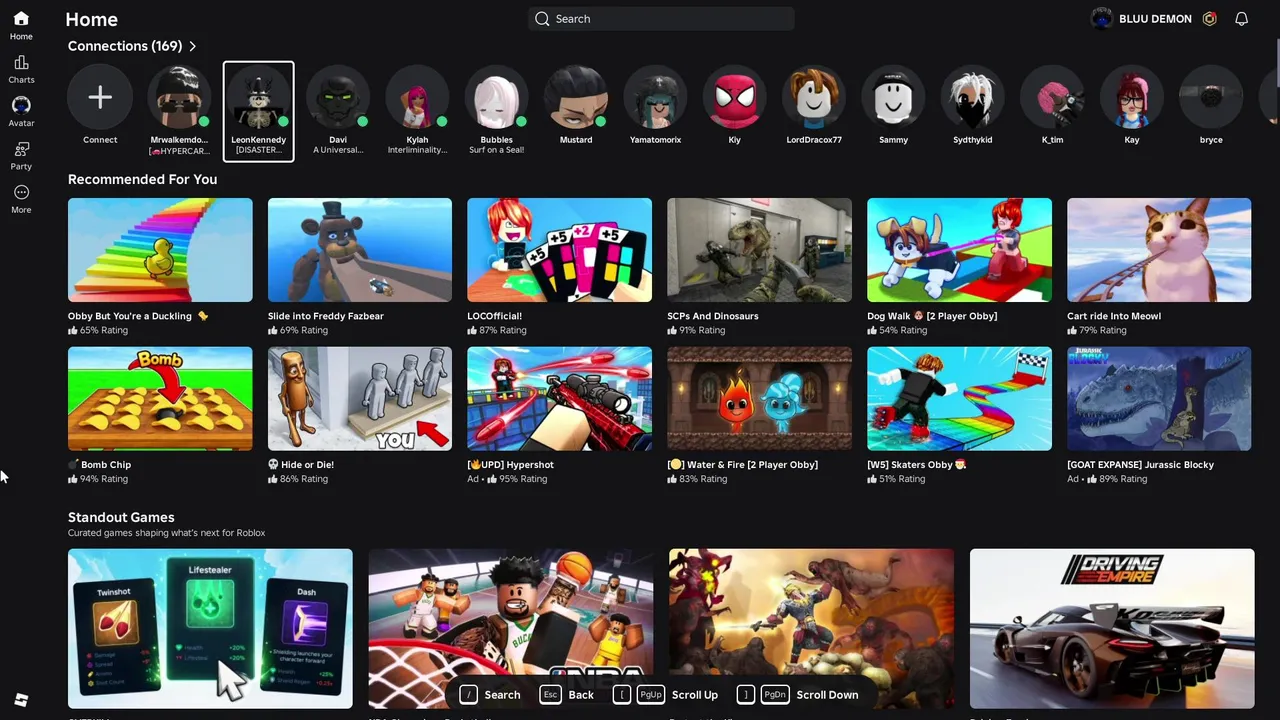
Task: Click the Esc Back shortcut hint
Action: tap(566, 694)
